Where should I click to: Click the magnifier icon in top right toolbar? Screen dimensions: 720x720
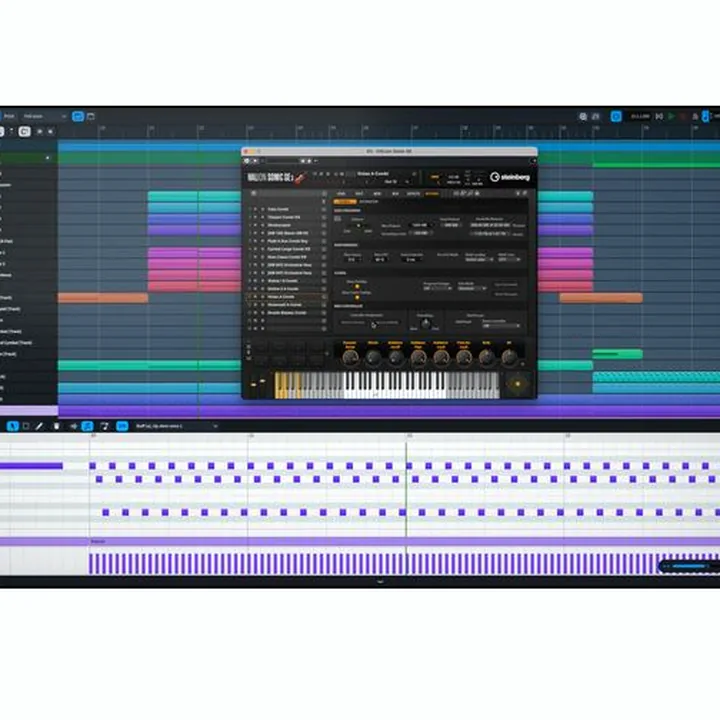583,117
